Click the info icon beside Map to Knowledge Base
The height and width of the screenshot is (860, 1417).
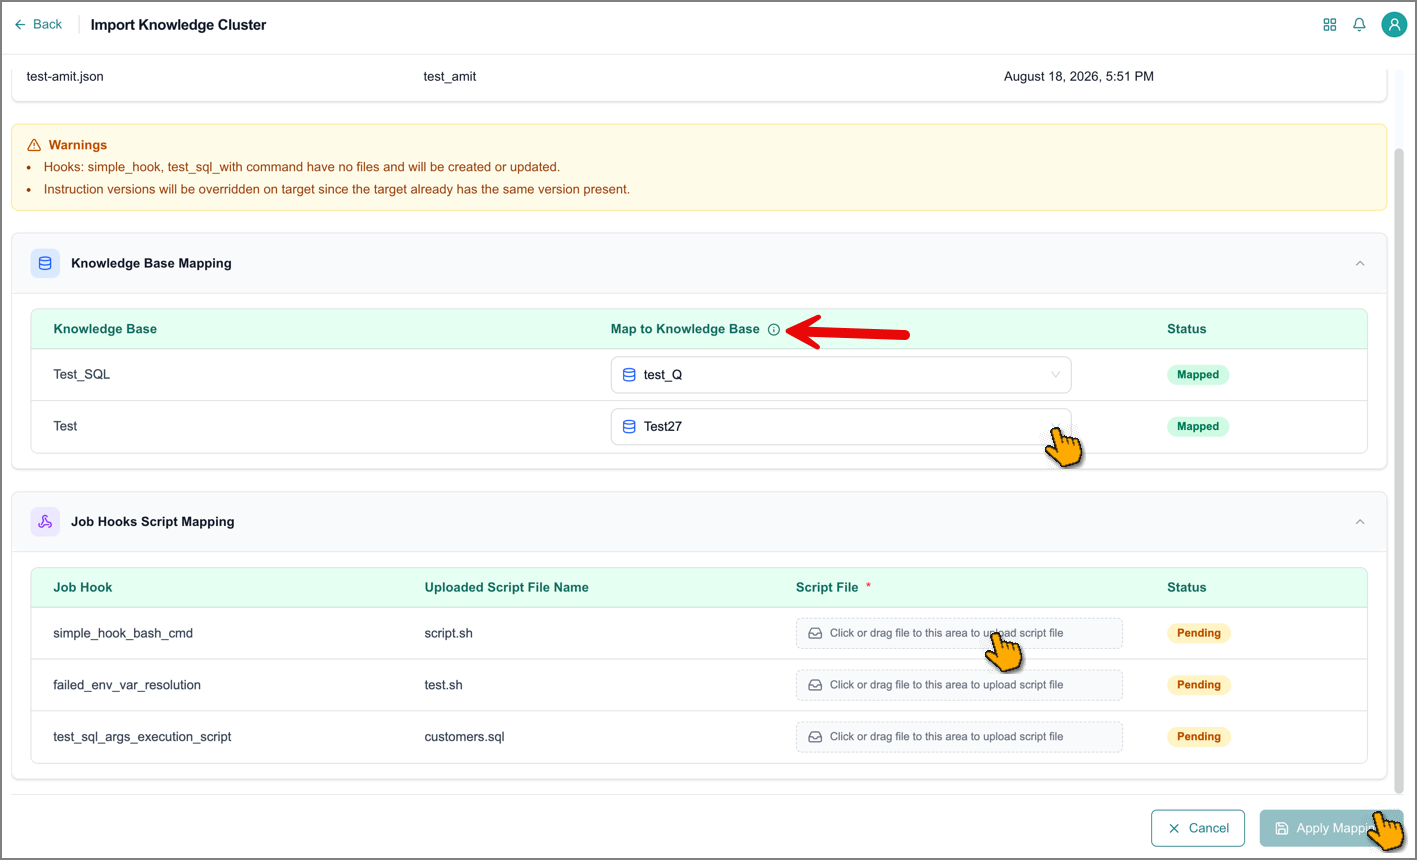pyautogui.click(x=773, y=329)
